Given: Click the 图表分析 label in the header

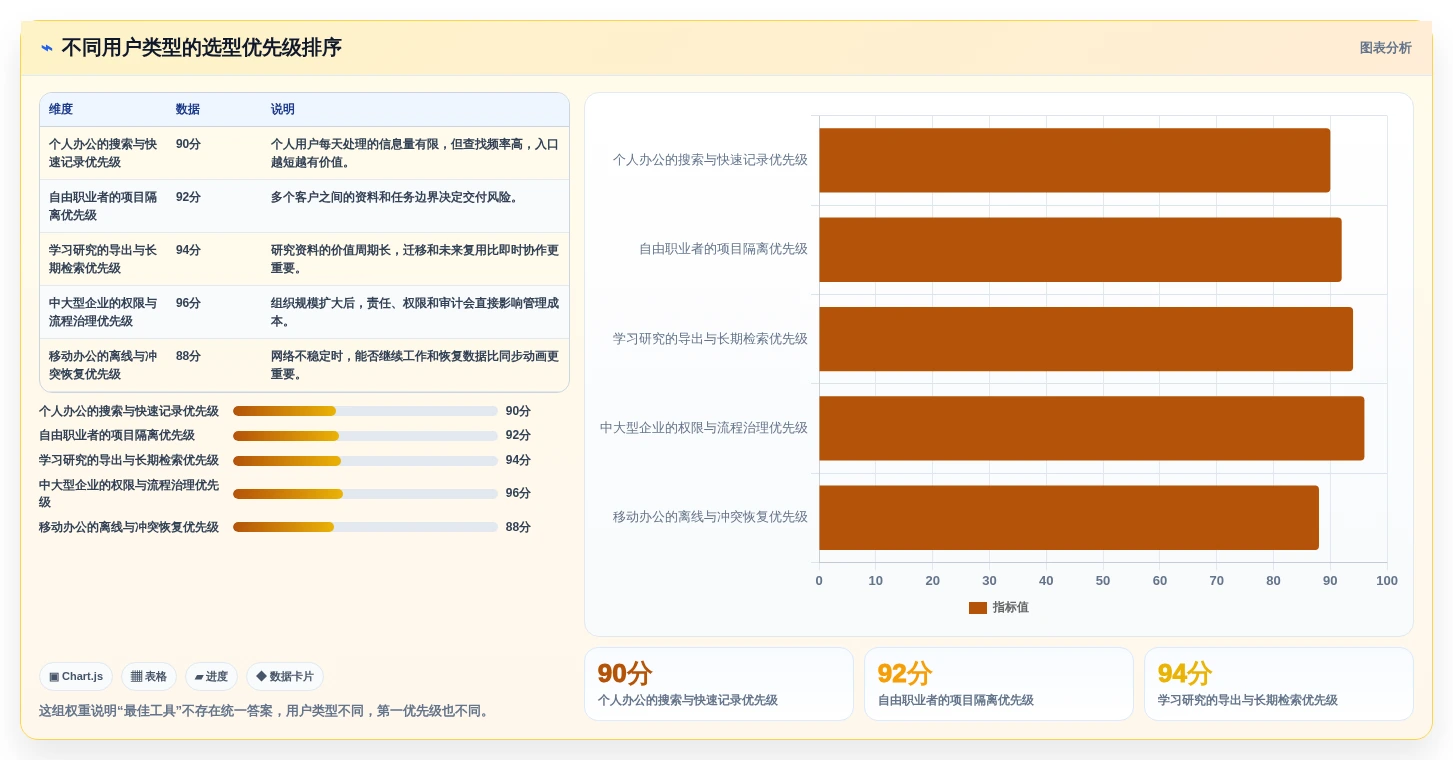Looking at the screenshot, I should pos(1385,48).
